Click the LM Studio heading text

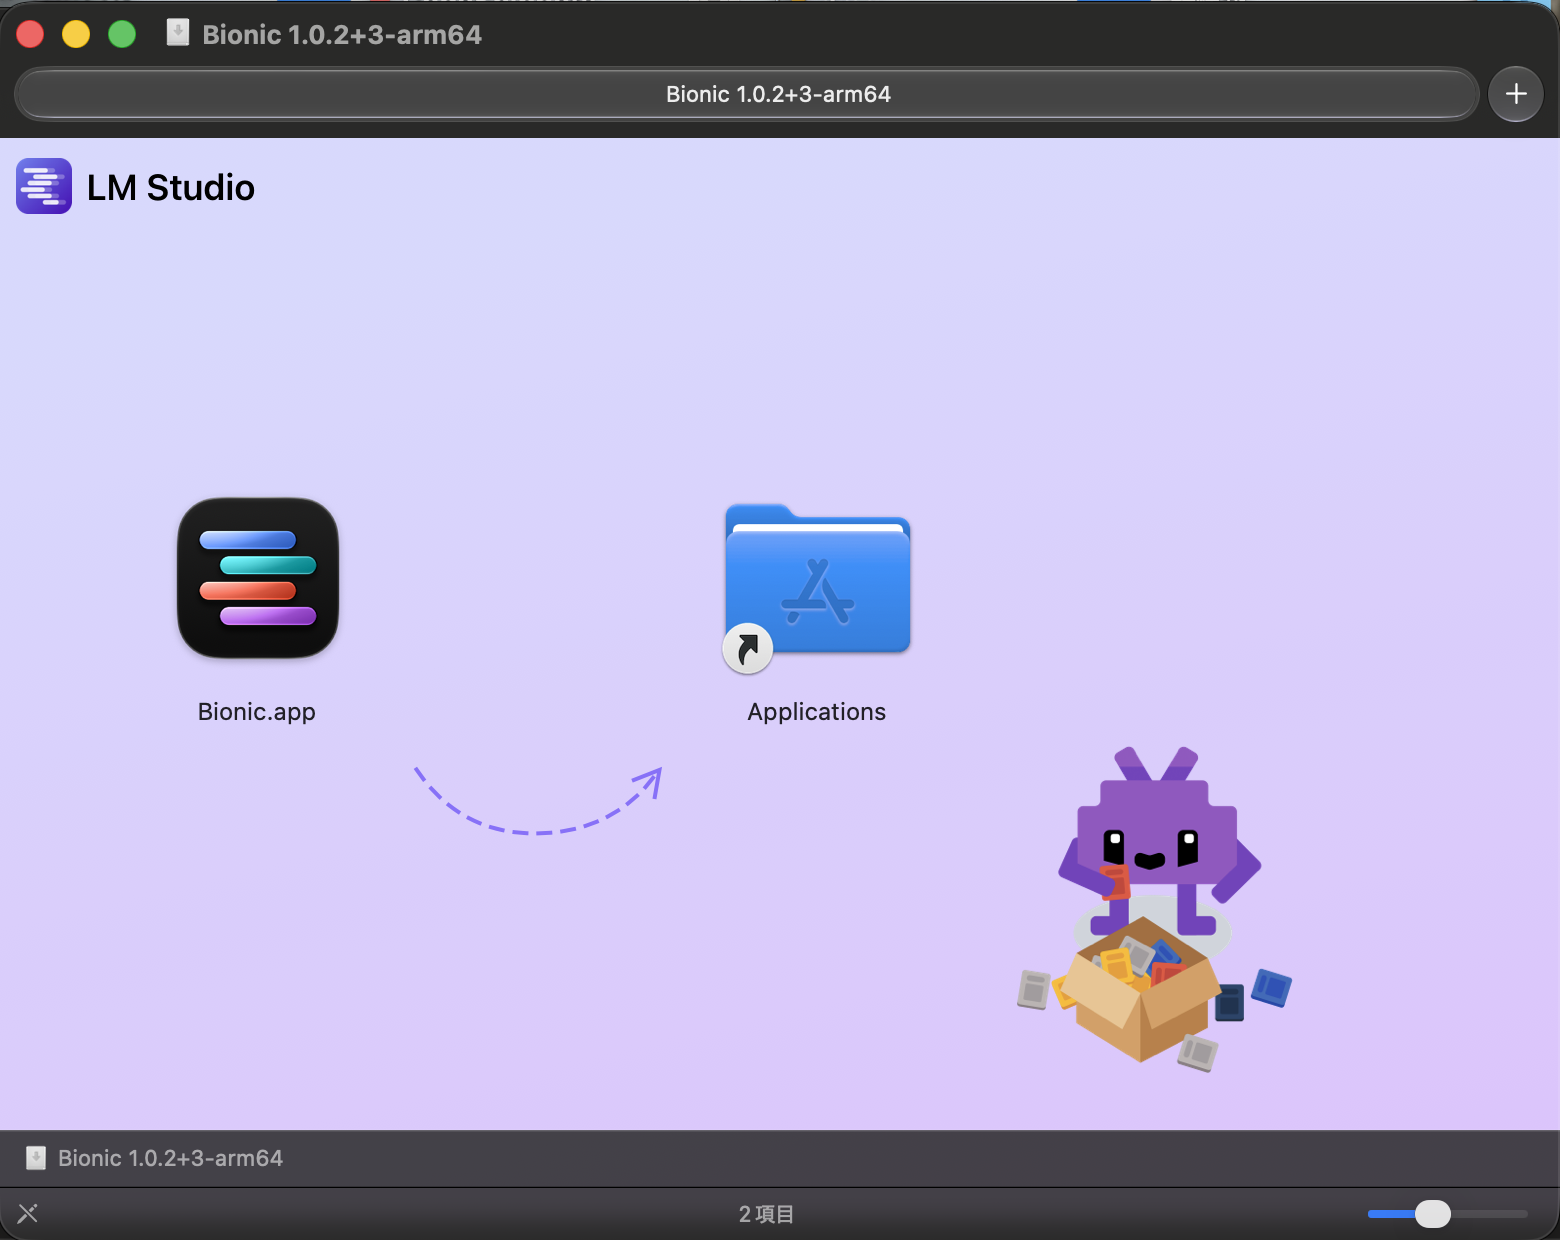[171, 187]
